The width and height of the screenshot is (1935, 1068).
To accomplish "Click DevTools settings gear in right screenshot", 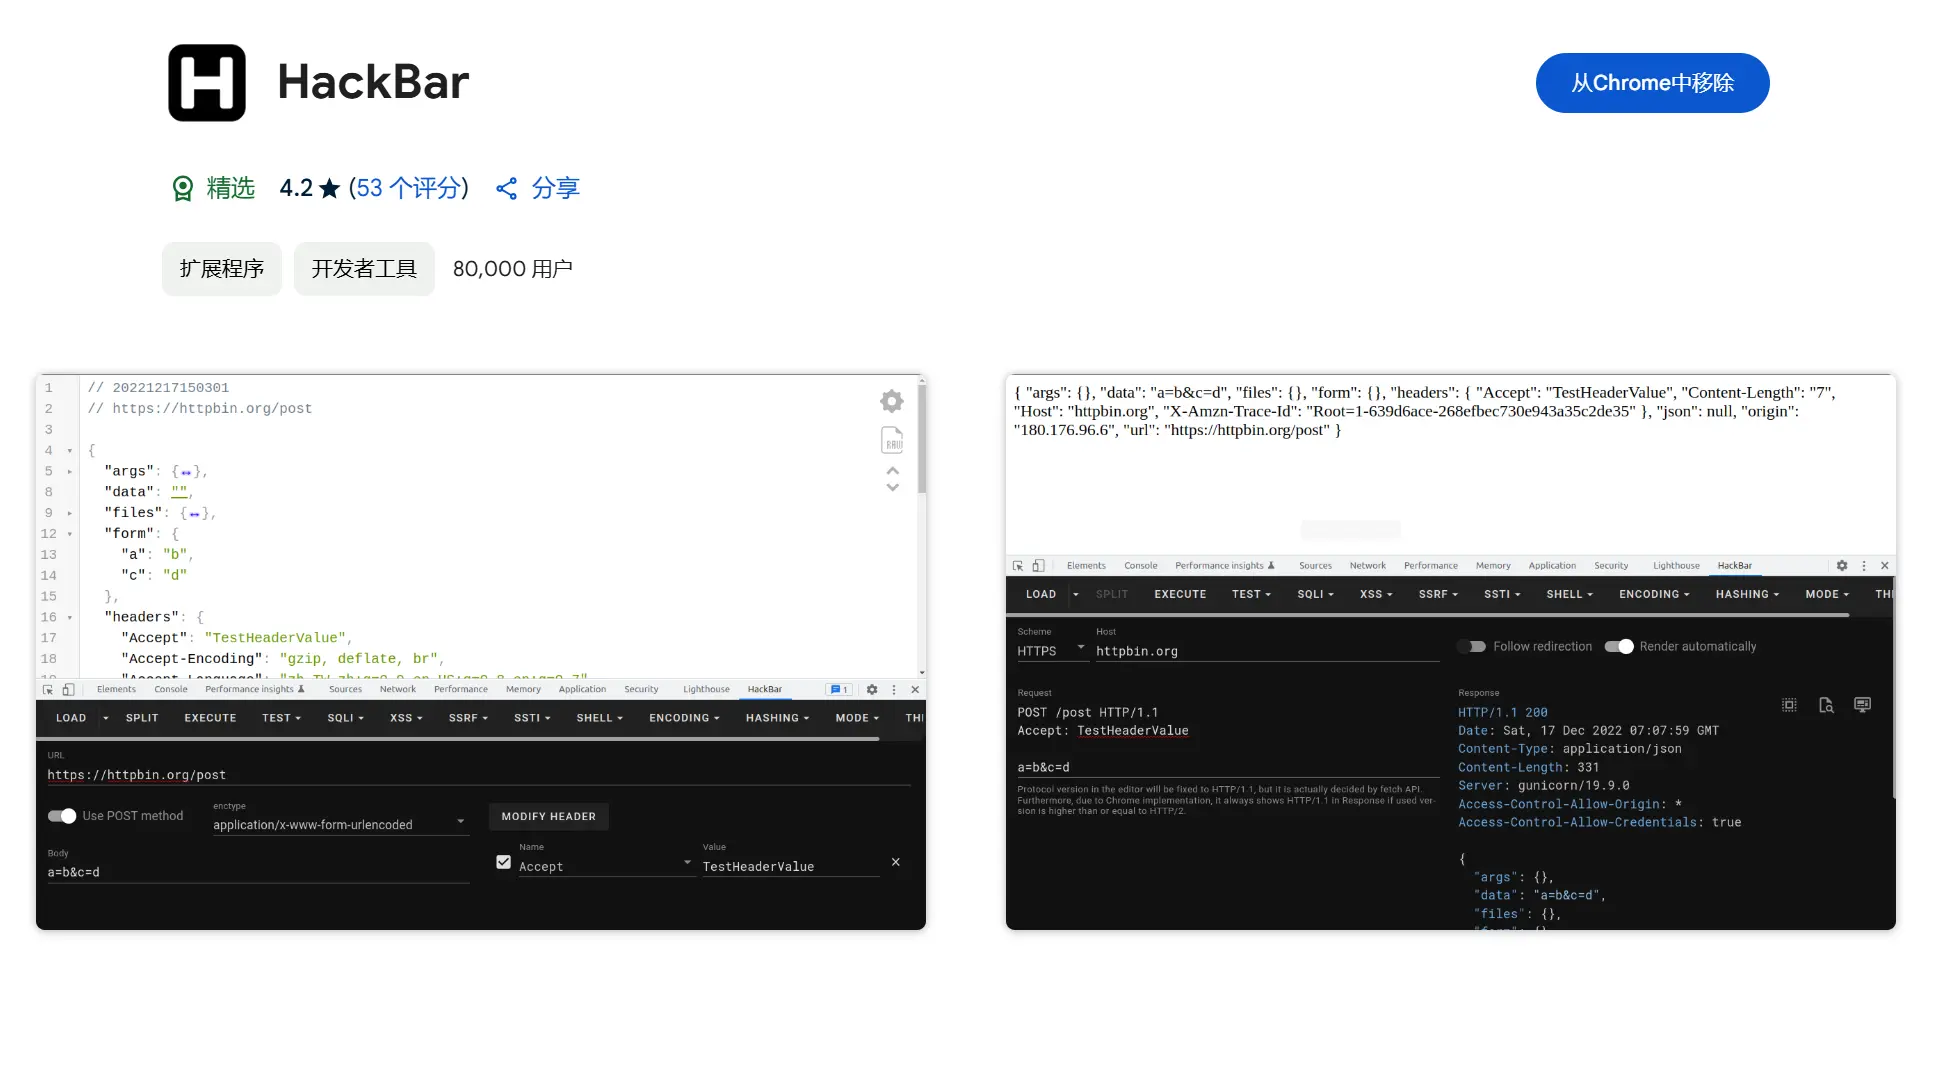I will point(1842,566).
